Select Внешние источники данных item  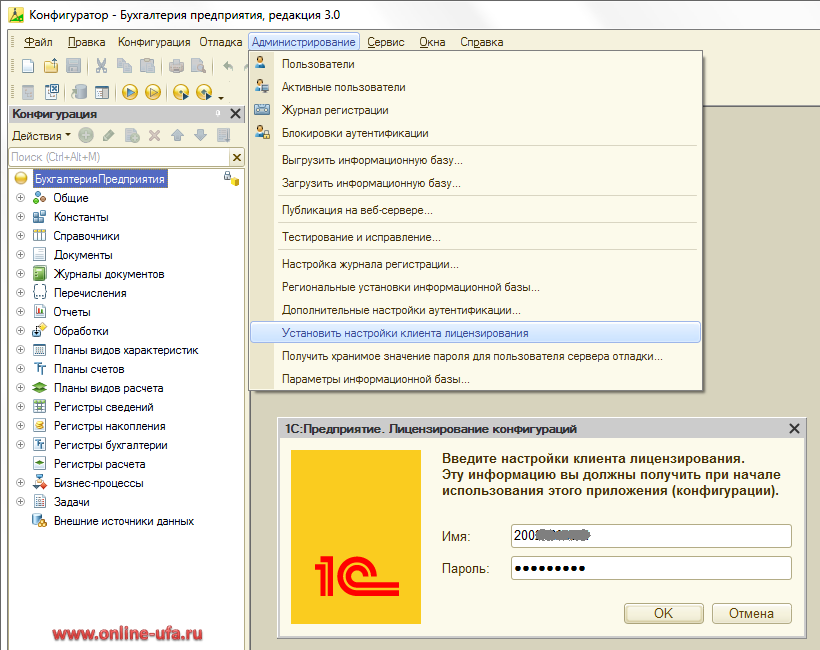[124, 521]
